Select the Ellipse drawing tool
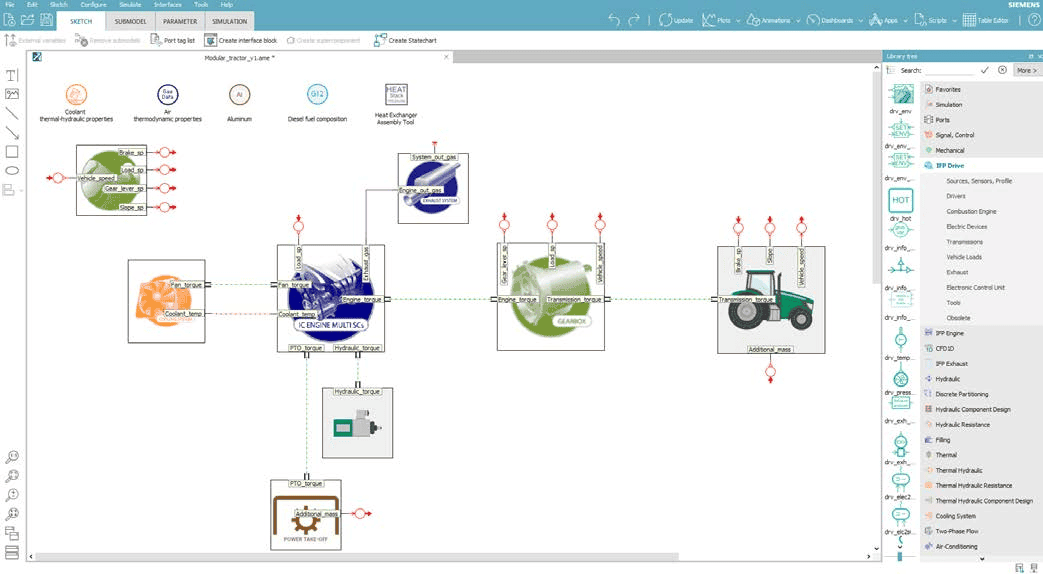The height and width of the screenshot is (574, 1043). (12, 171)
